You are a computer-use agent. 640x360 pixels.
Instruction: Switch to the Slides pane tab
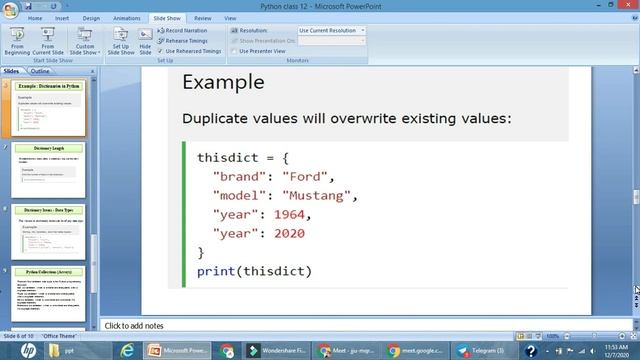11,71
